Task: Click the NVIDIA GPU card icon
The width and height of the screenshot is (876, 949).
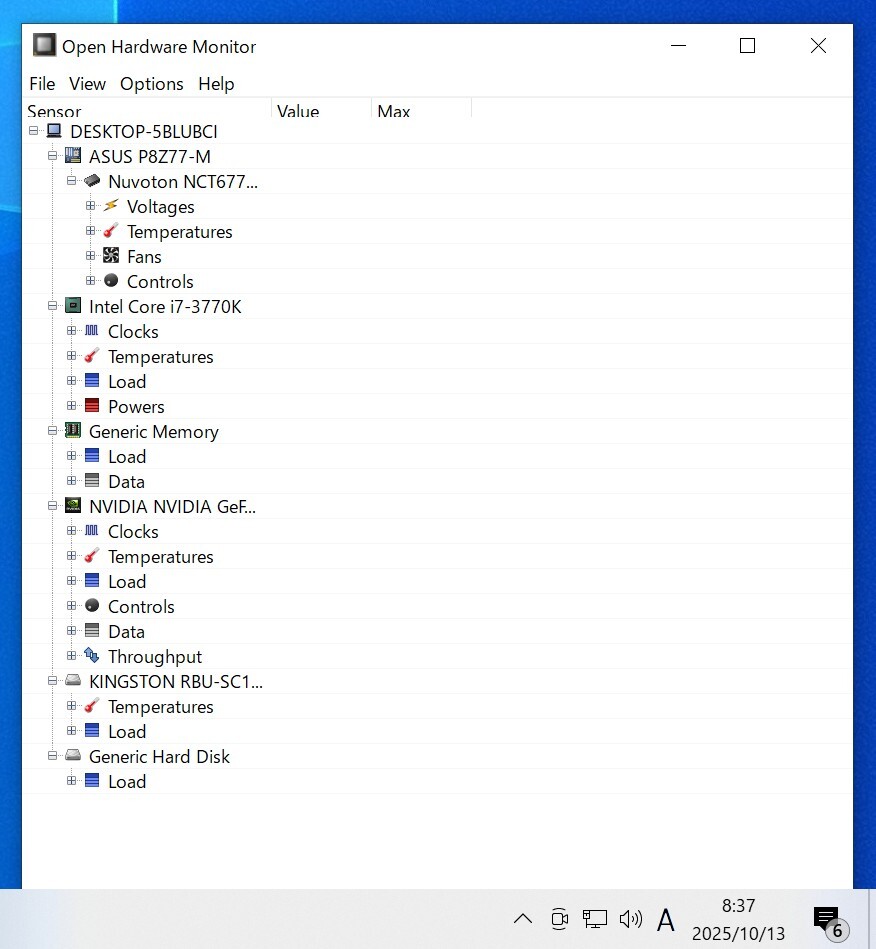Action: pos(73,506)
